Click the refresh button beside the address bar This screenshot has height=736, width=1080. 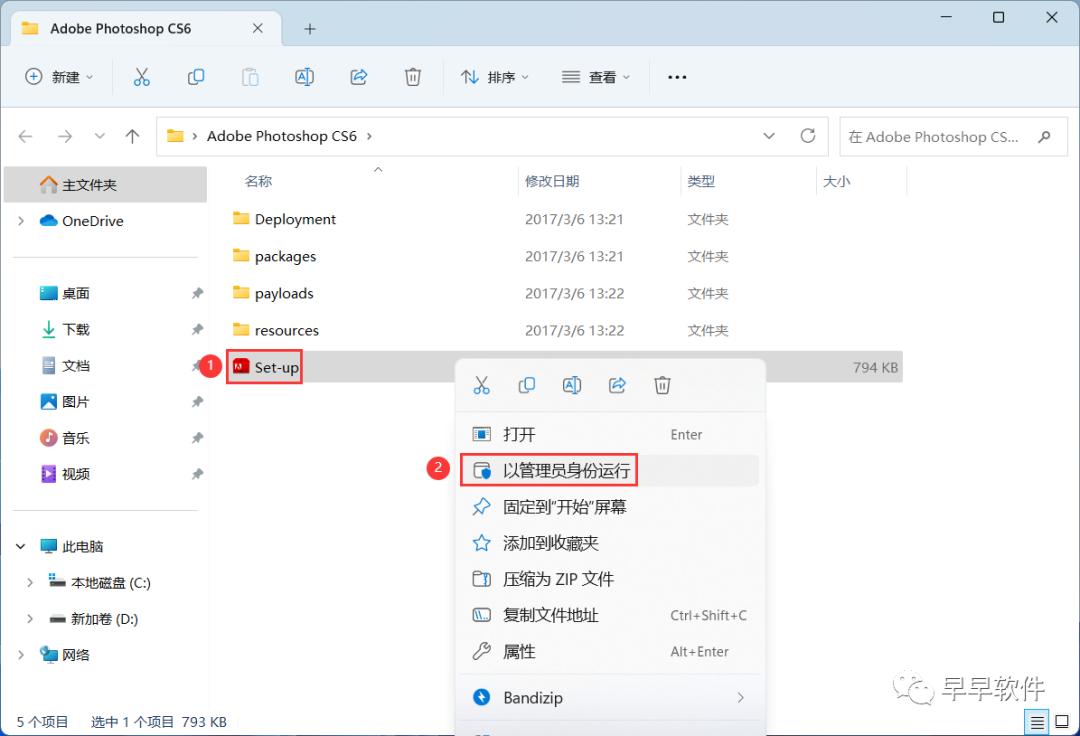(x=807, y=136)
